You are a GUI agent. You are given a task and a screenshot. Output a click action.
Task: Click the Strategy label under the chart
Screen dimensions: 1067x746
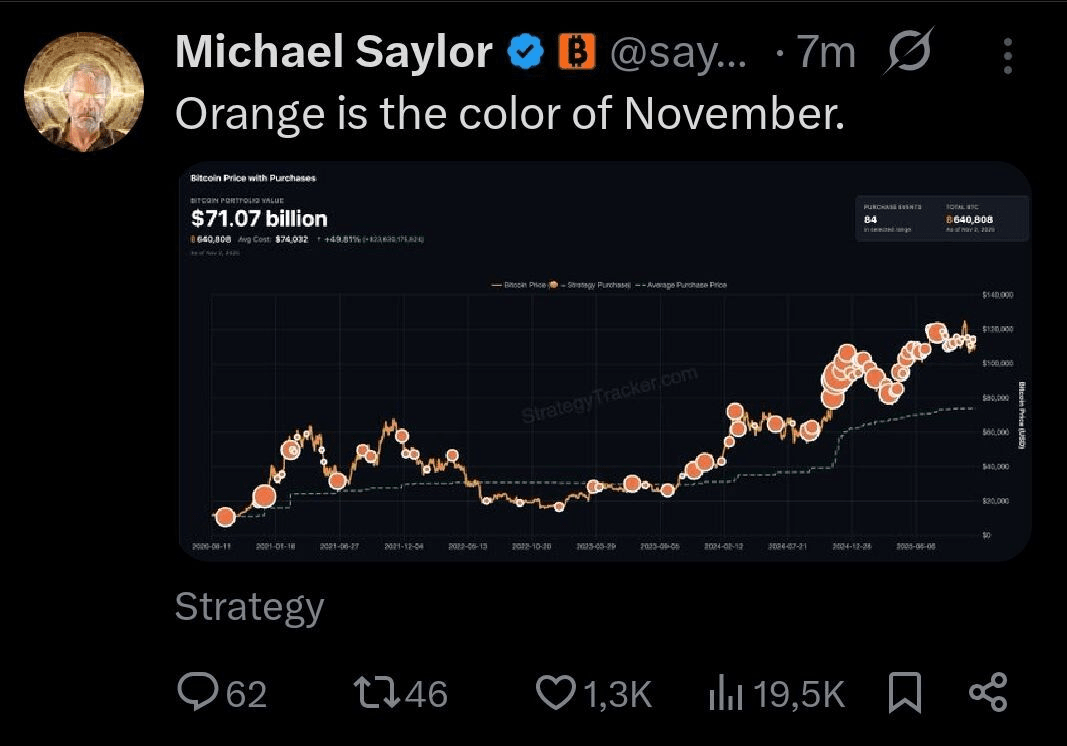tap(249, 607)
